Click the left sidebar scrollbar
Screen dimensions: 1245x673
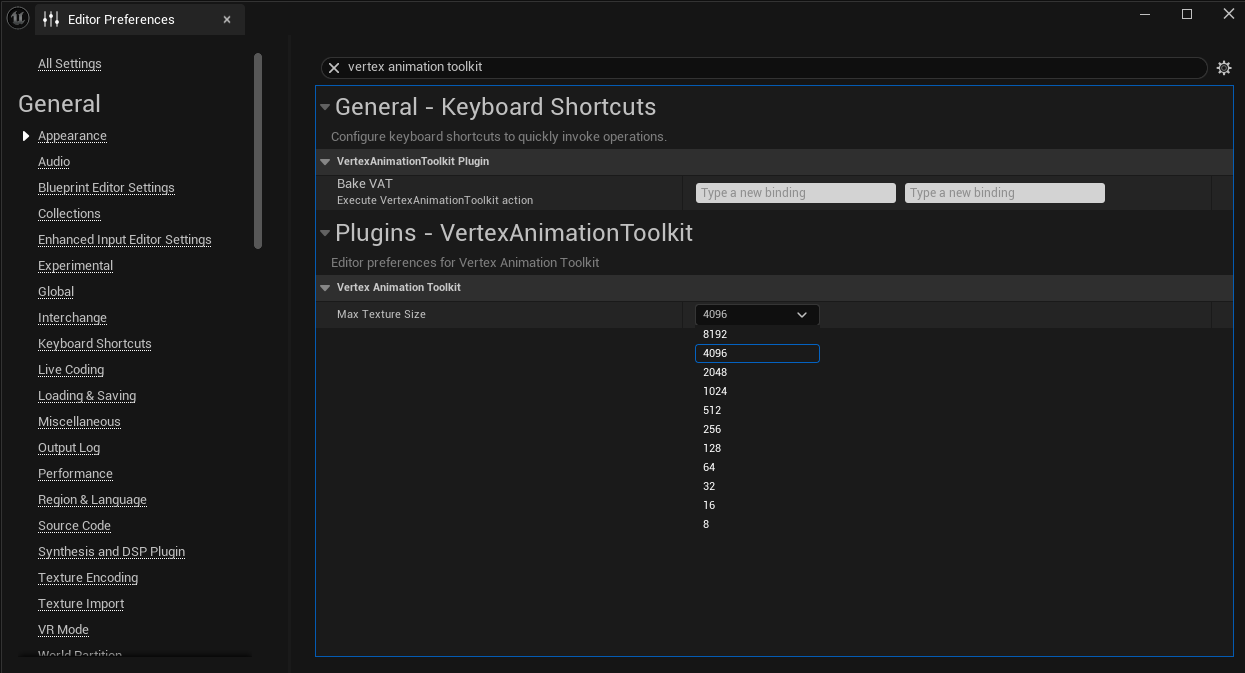pos(258,150)
